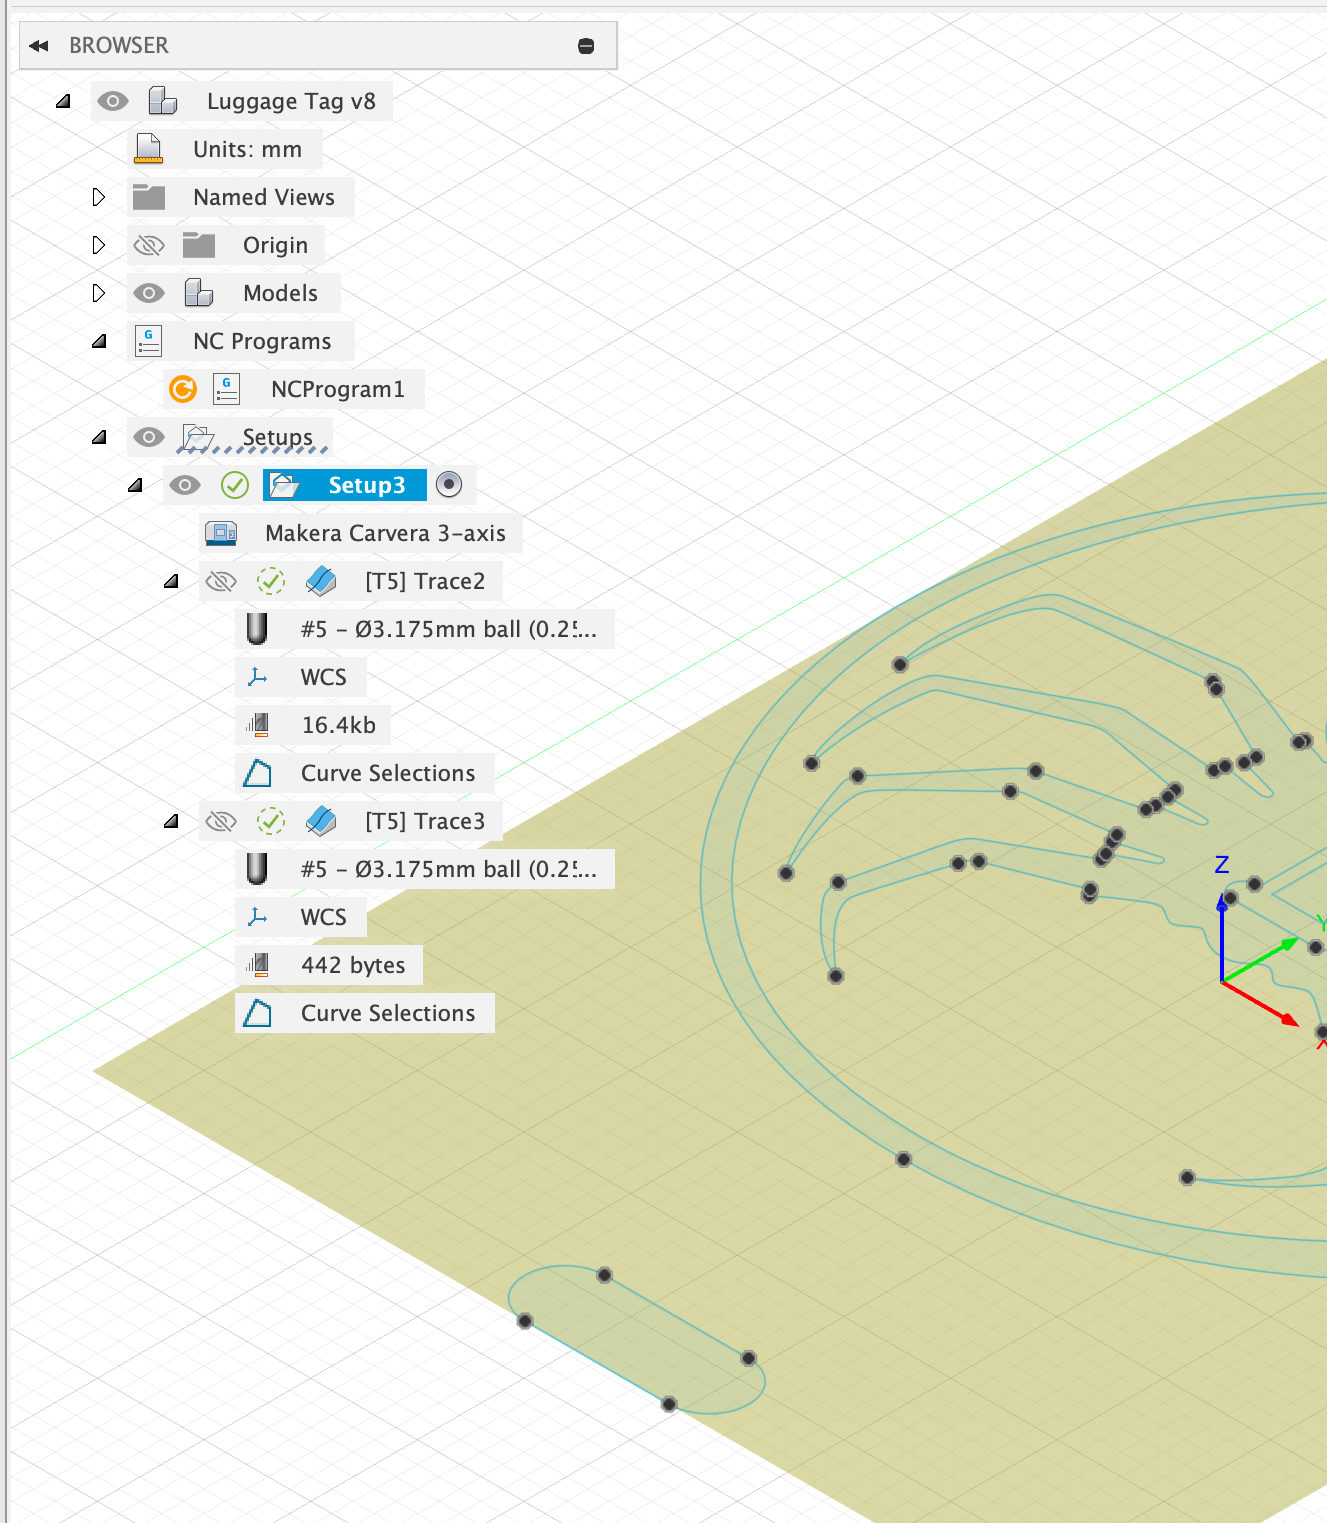Screen dimensions: 1327x1523
Task: Click the minus icon in Browser header
Action: click(586, 45)
